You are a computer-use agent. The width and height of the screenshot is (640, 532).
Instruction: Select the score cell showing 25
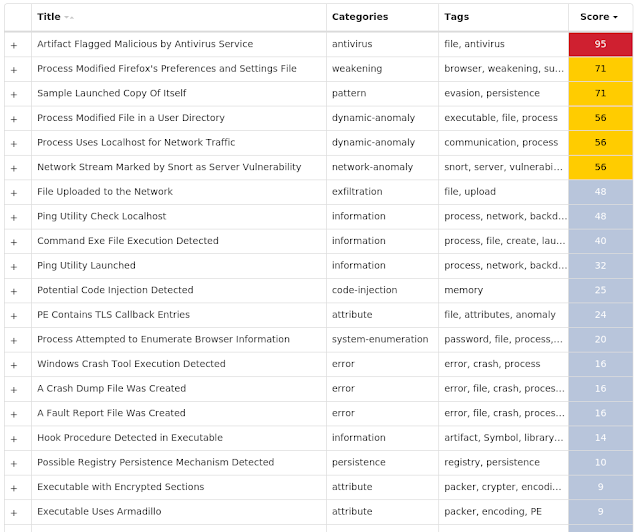600,290
